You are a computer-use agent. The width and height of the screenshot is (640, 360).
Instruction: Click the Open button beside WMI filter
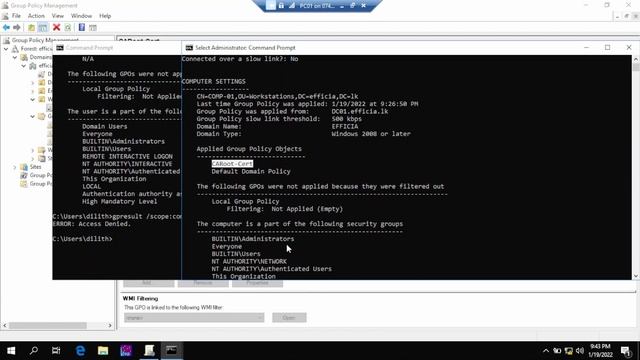tap(289, 318)
